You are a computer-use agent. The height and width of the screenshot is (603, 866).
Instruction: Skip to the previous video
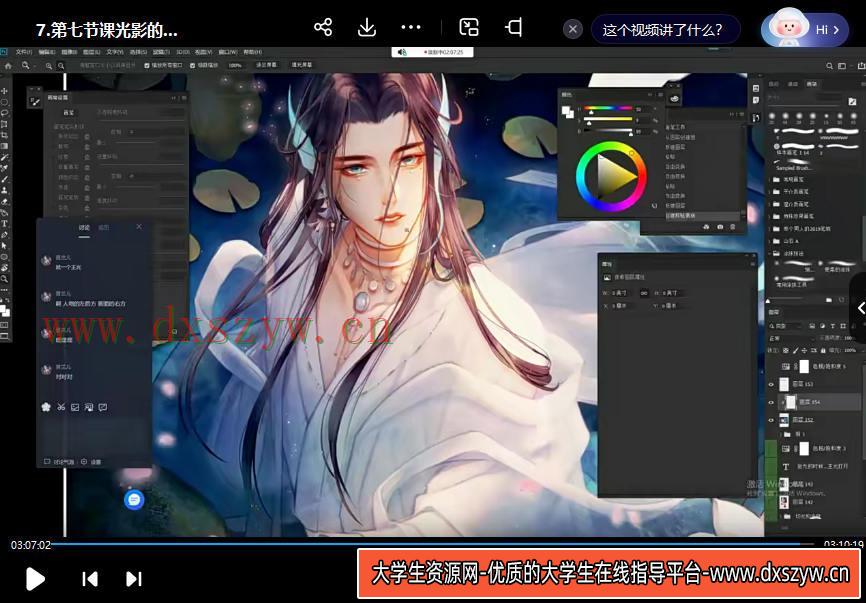click(x=90, y=579)
